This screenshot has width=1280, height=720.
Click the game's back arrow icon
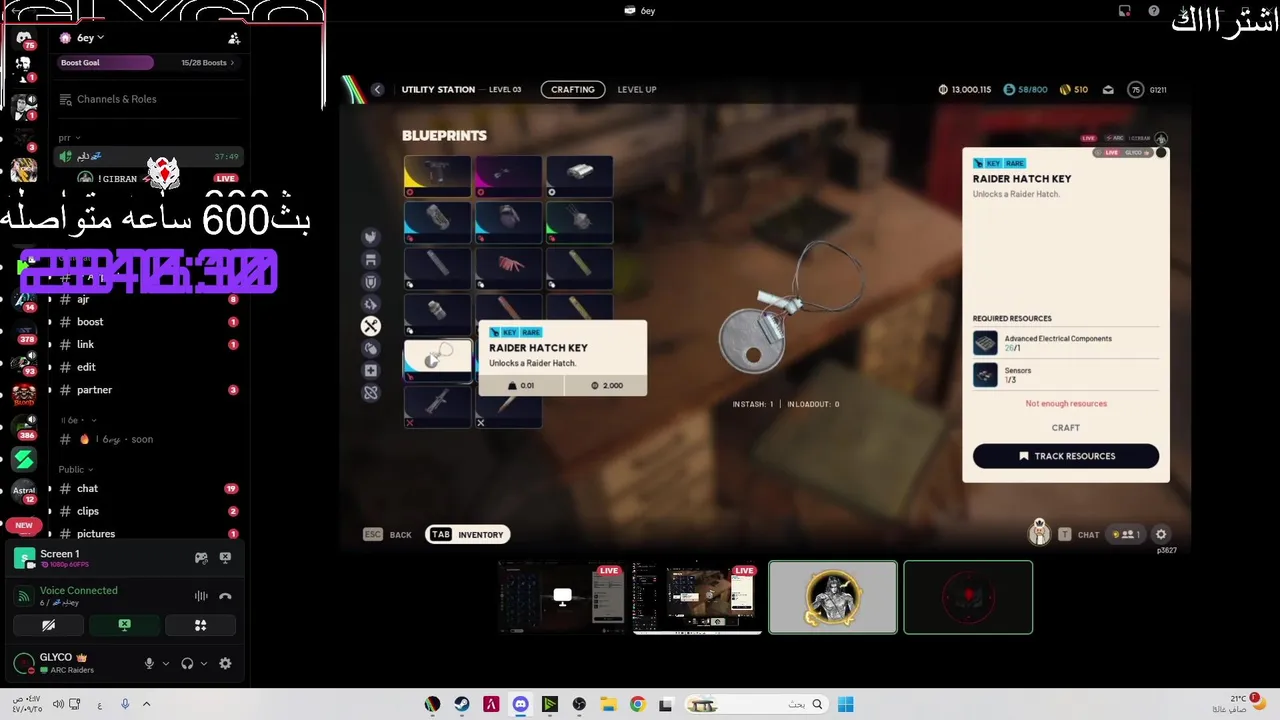tap(377, 89)
